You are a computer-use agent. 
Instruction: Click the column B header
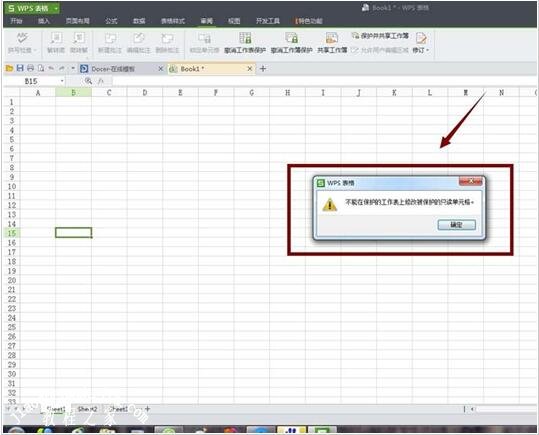74,93
